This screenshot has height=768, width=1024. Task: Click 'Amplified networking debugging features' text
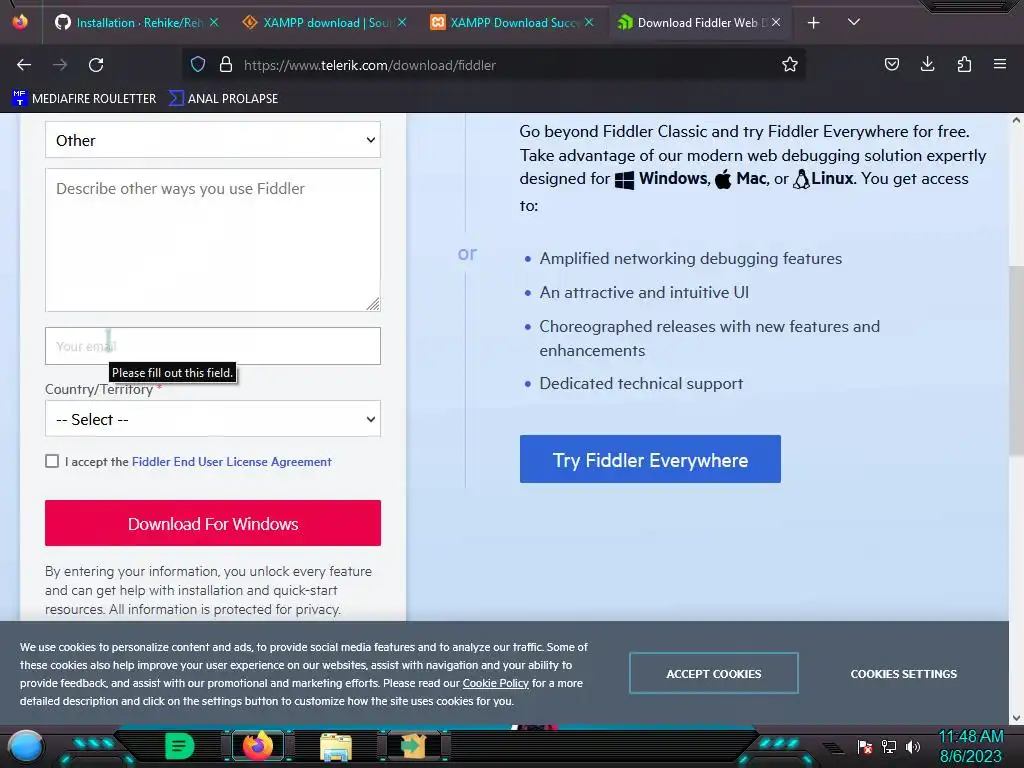tap(690, 258)
